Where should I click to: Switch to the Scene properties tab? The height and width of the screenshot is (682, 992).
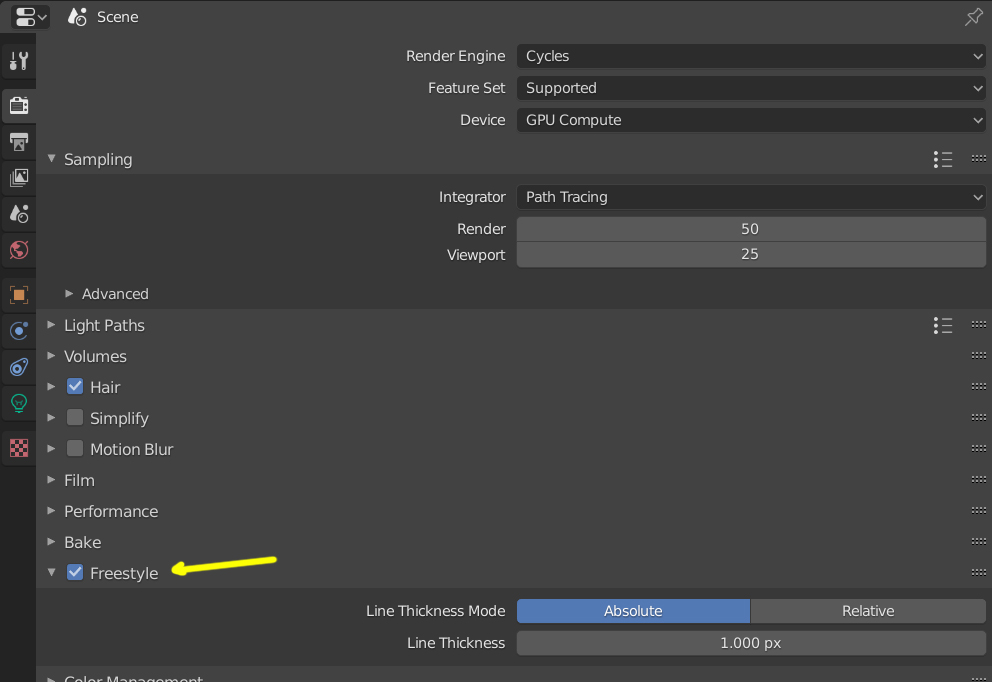tap(18, 213)
